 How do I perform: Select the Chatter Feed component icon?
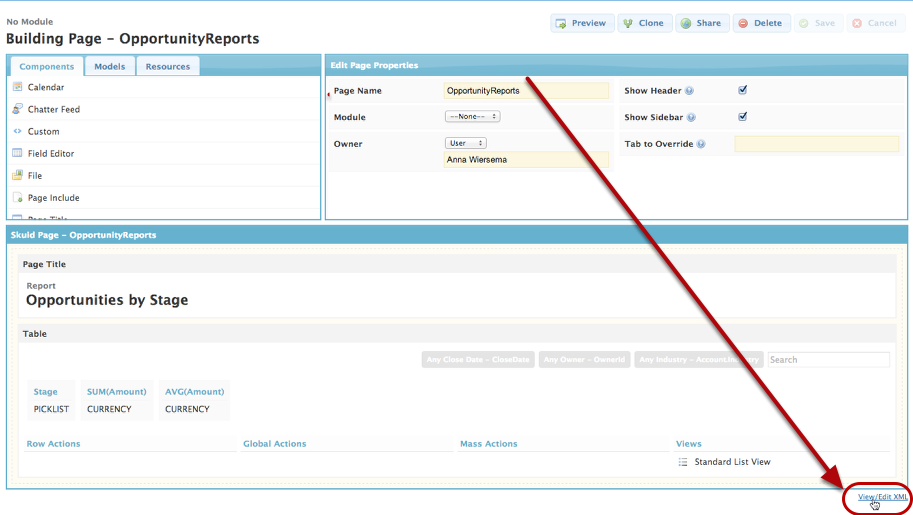(x=18, y=109)
